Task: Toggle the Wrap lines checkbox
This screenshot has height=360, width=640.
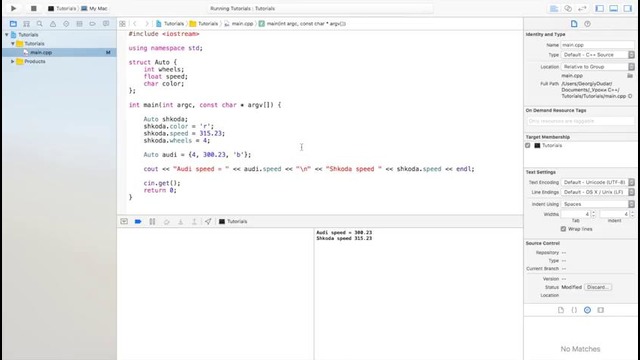Action: click(563, 229)
